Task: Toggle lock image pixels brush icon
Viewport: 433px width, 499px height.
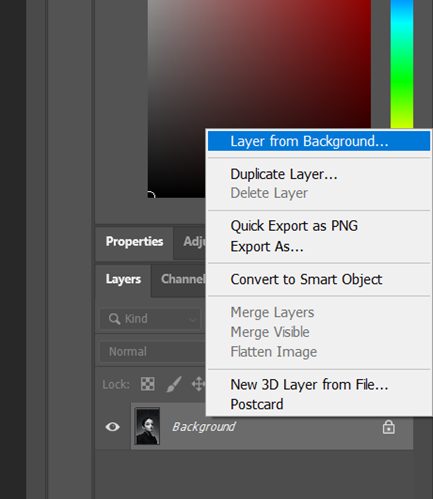Action: click(174, 384)
